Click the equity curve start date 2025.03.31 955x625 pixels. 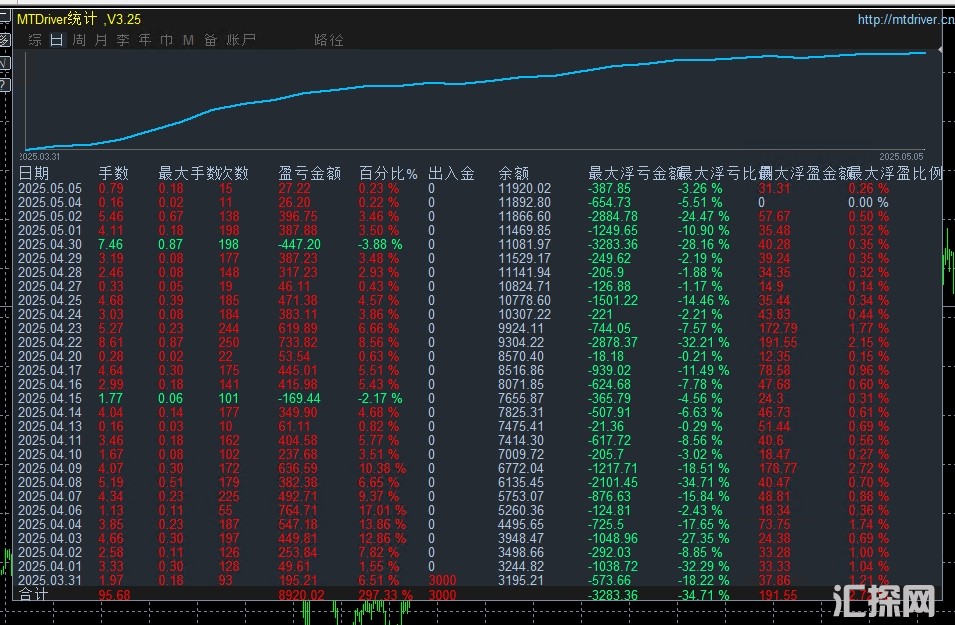[40, 157]
